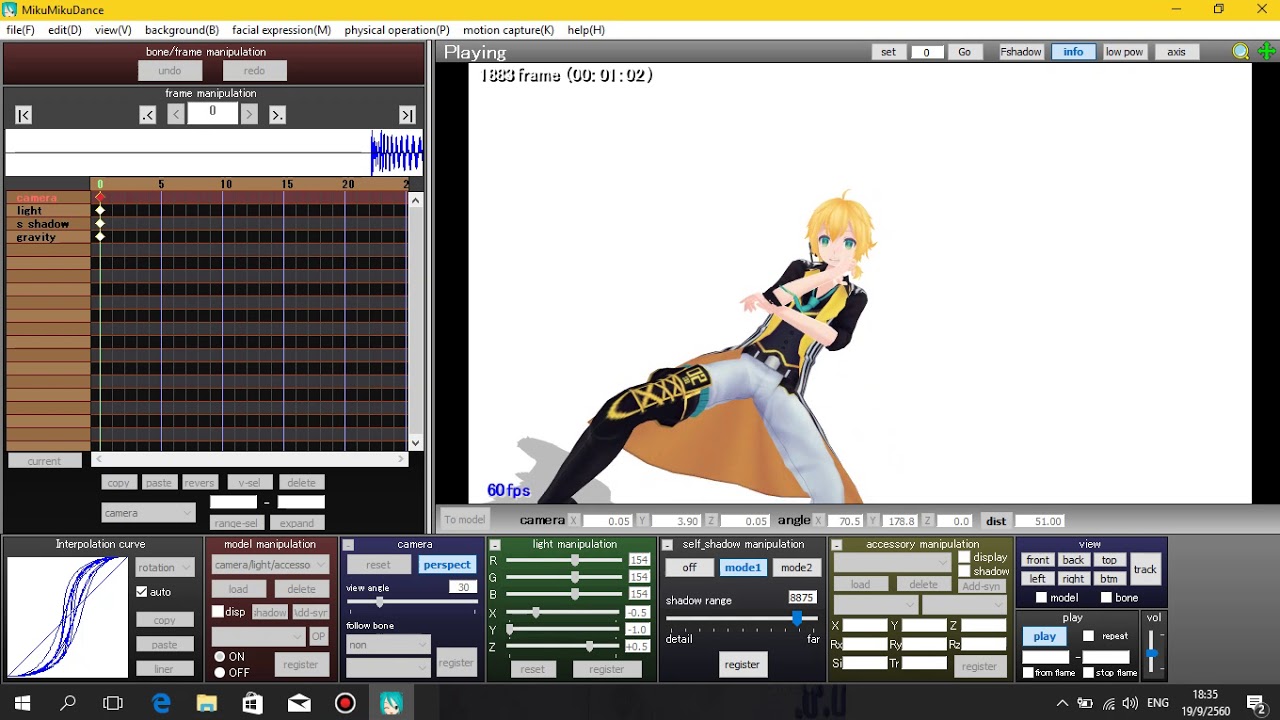This screenshot has height=720, width=1280.
Task: Adjust the shadow range slider
Action: 797,619
